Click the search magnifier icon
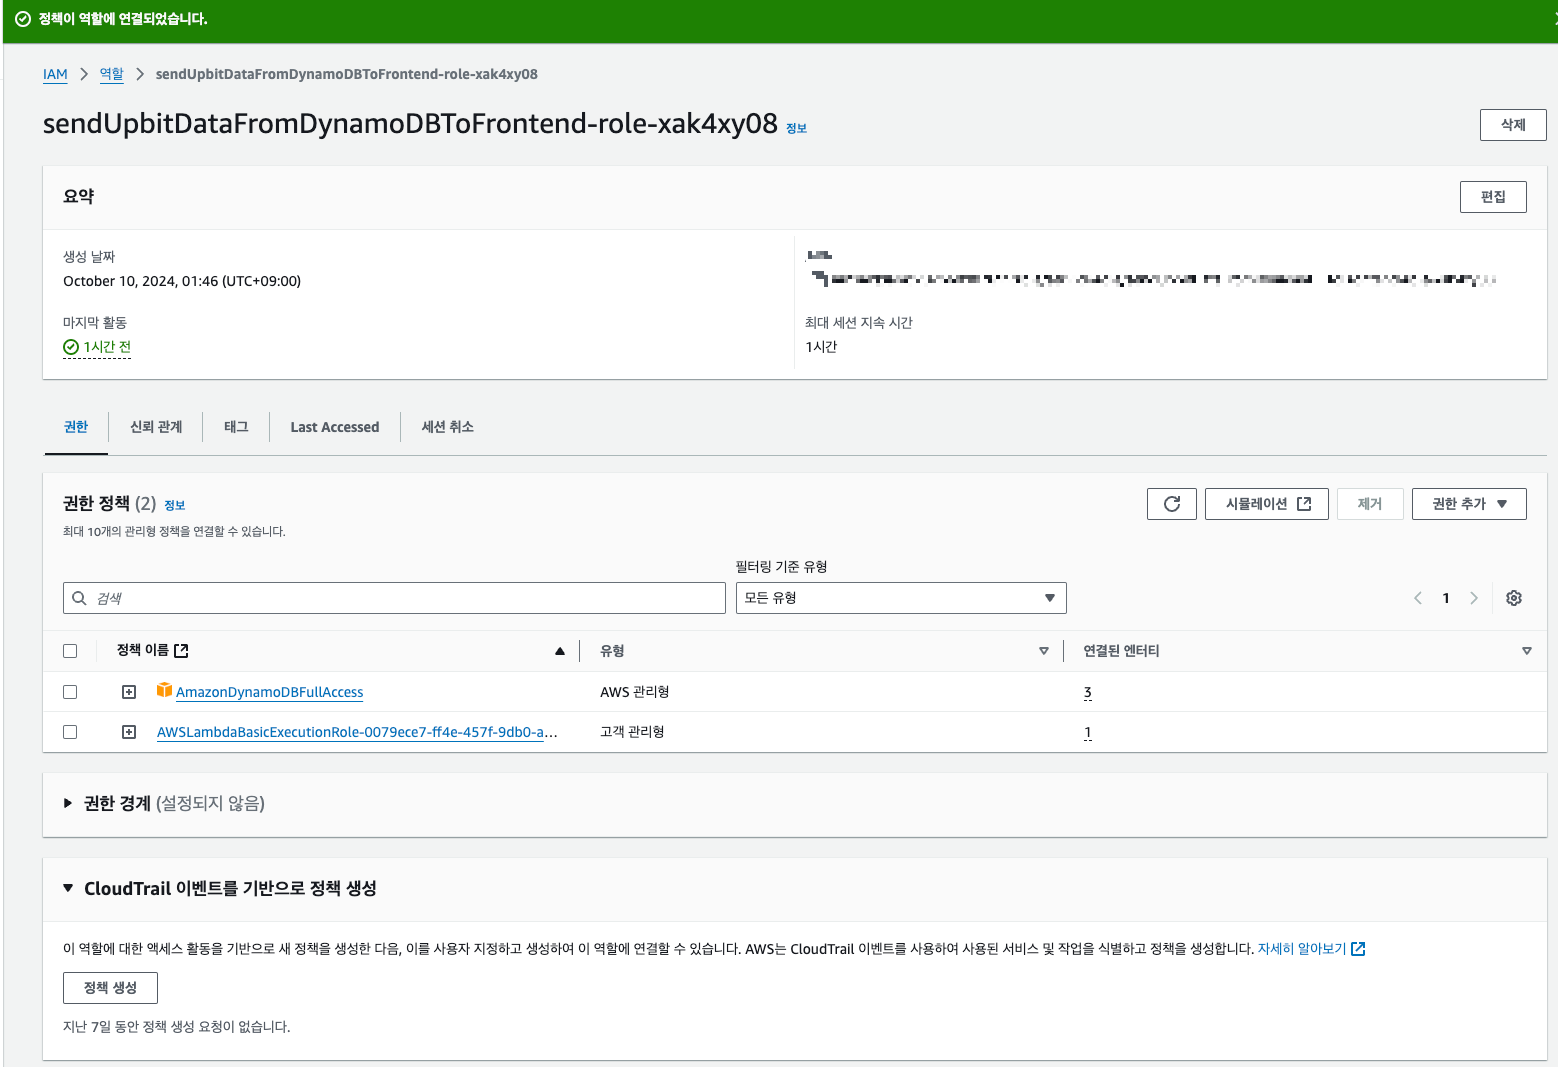Image resolution: width=1558 pixels, height=1067 pixels. click(80, 598)
